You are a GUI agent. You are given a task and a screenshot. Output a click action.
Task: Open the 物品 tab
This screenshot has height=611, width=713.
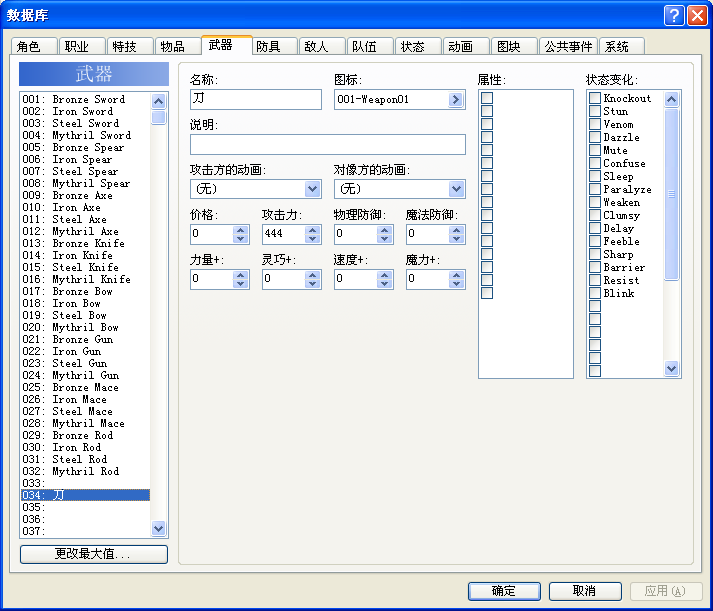pos(178,46)
